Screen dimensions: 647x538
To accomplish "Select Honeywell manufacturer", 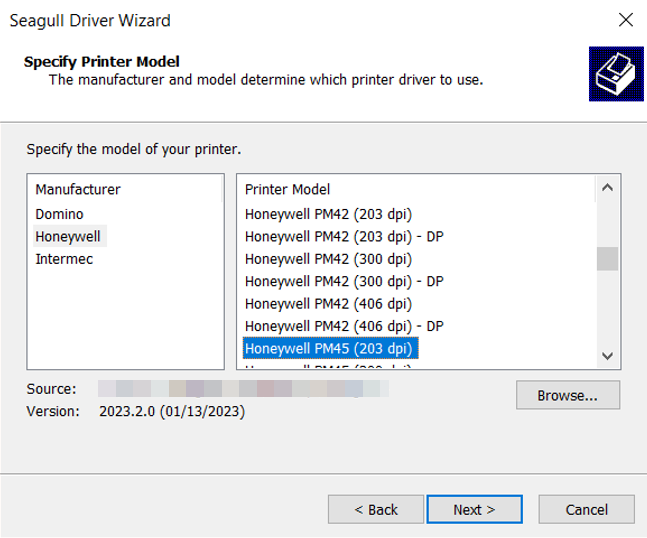I will click(68, 236).
